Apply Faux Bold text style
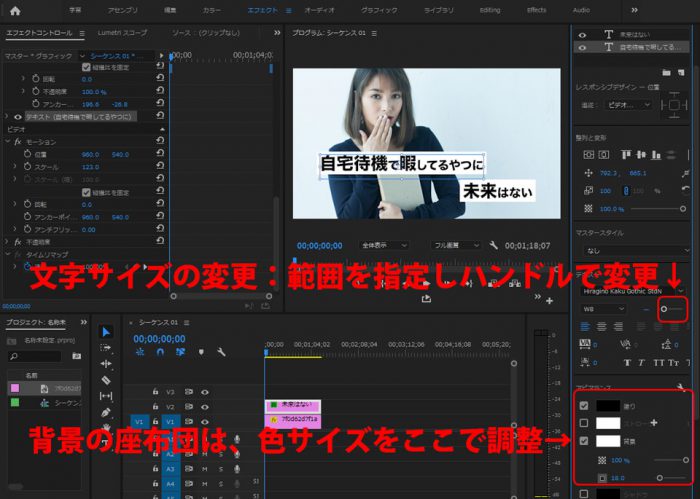The image size is (700, 499). point(627,363)
